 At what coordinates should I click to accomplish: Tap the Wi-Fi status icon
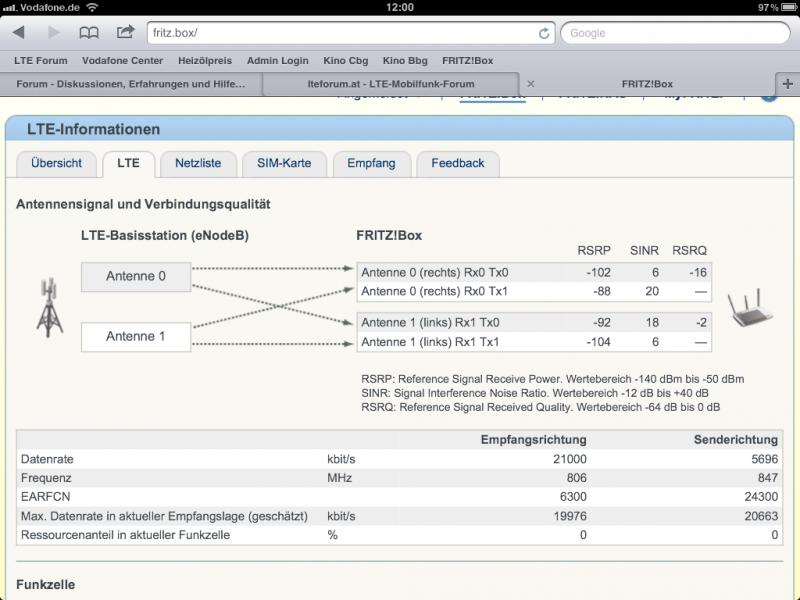[92, 7]
